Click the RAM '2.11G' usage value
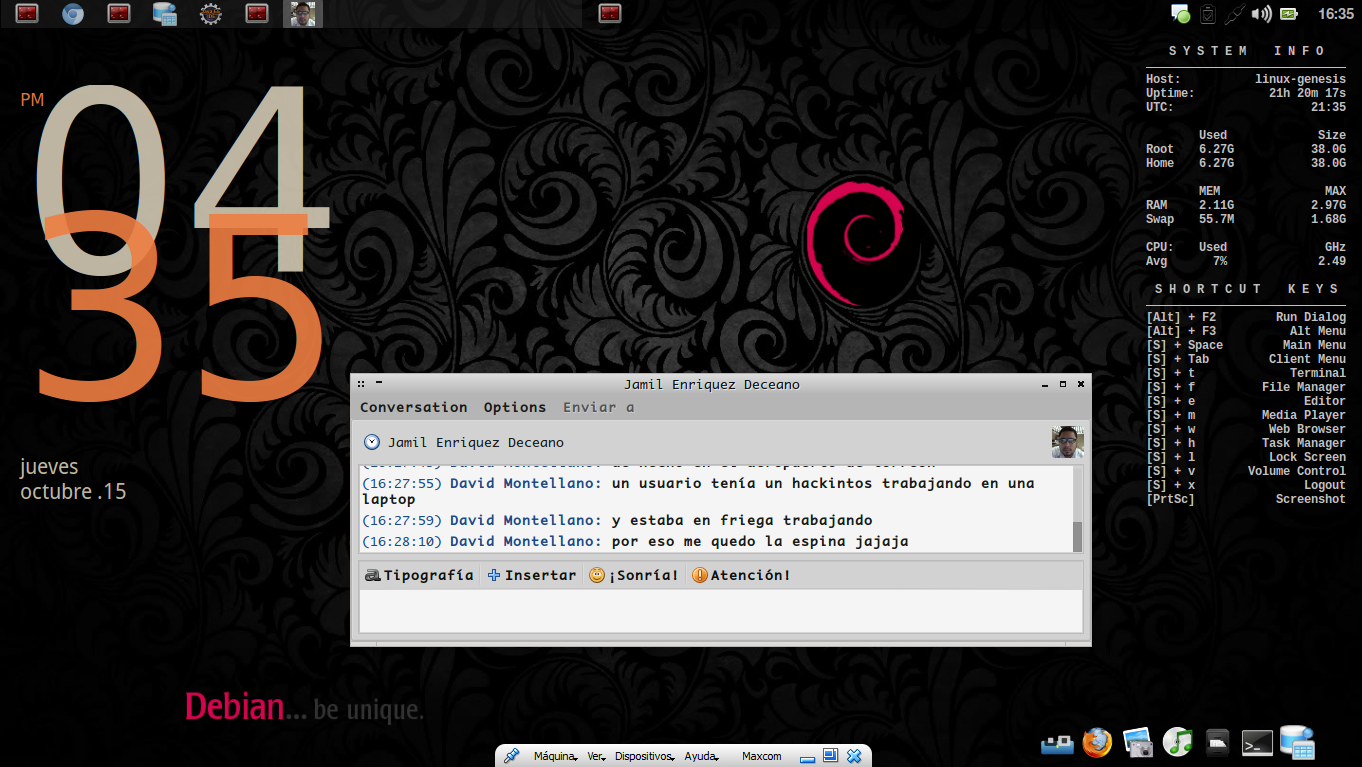1362x767 pixels. [x=1216, y=205]
